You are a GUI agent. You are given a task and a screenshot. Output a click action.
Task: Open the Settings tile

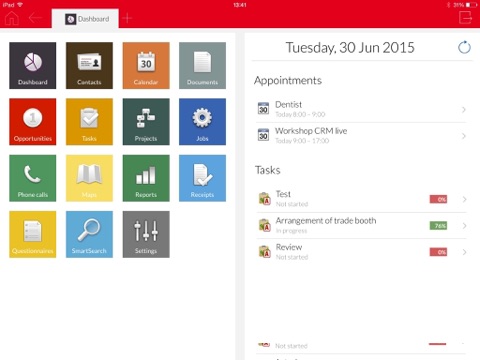(x=146, y=234)
